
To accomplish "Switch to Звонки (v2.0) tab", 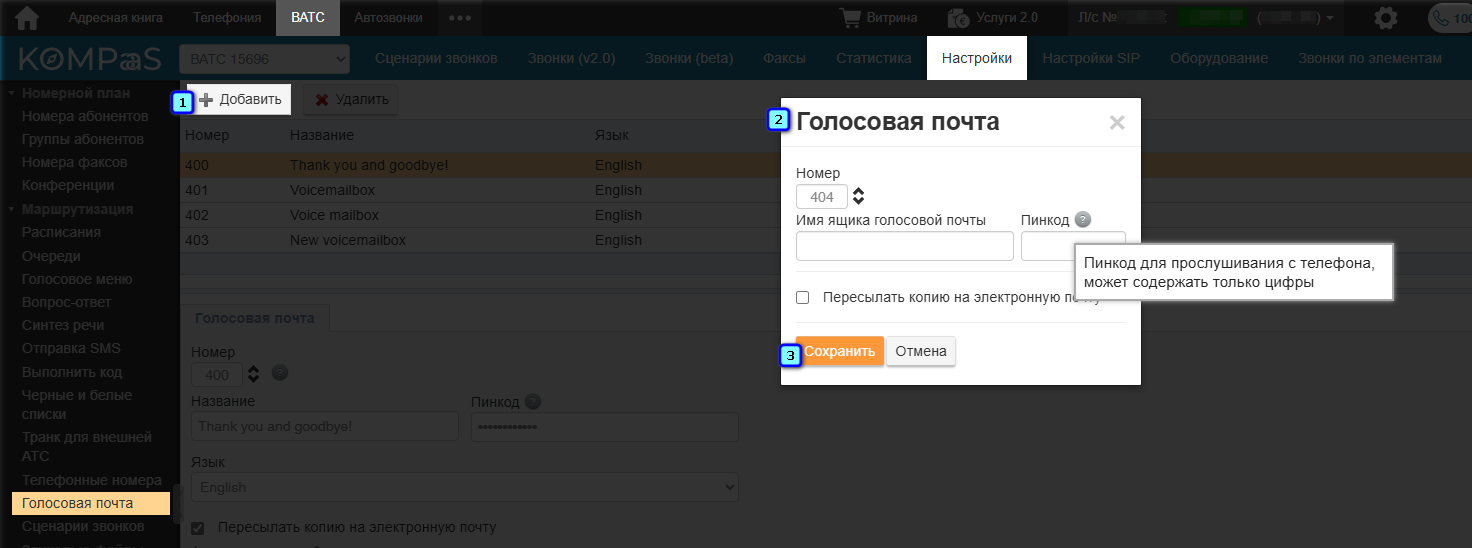I will pyautogui.click(x=571, y=58).
